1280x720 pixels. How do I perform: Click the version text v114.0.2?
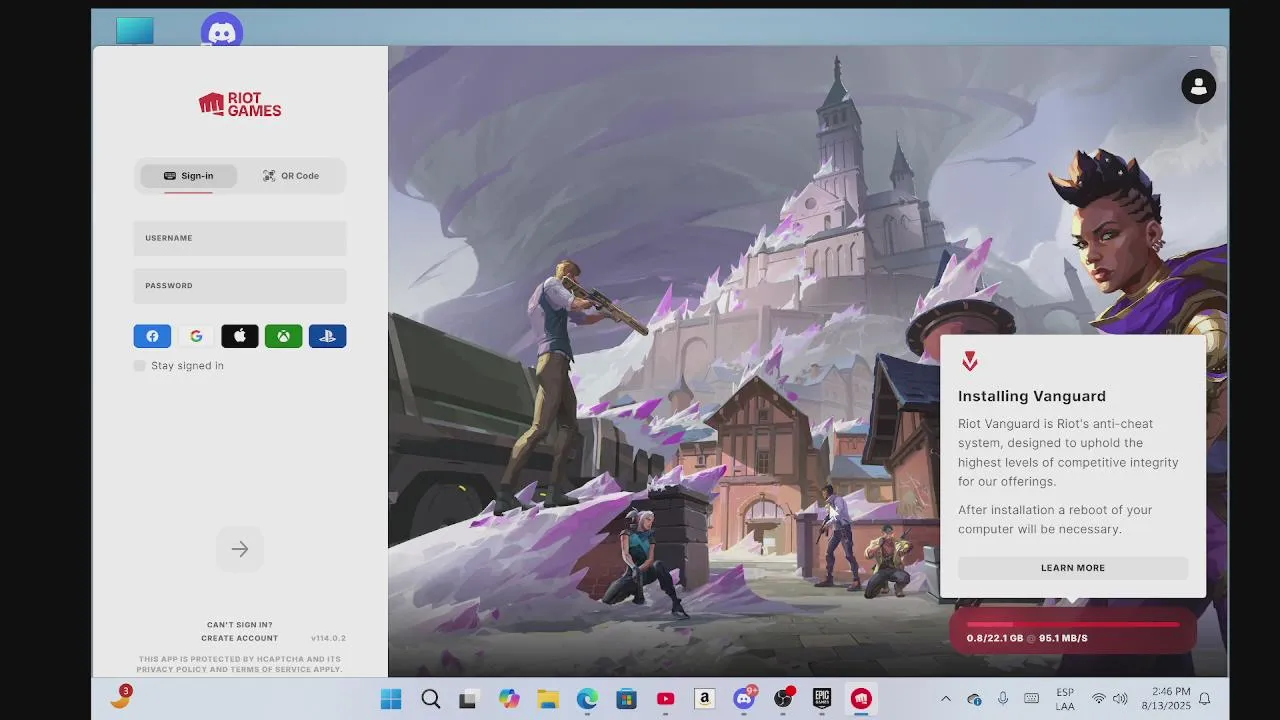[328, 638]
